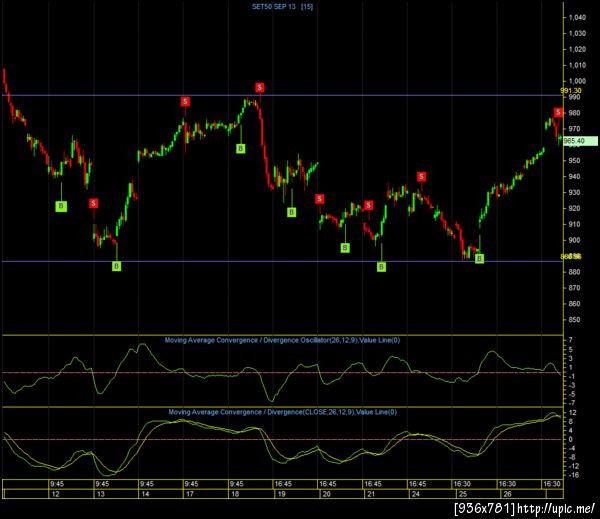The width and height of the screenshot is (600, 519).
Task: Click the Buy marker in the middle of day 20
Action: (x=345, y=248)
